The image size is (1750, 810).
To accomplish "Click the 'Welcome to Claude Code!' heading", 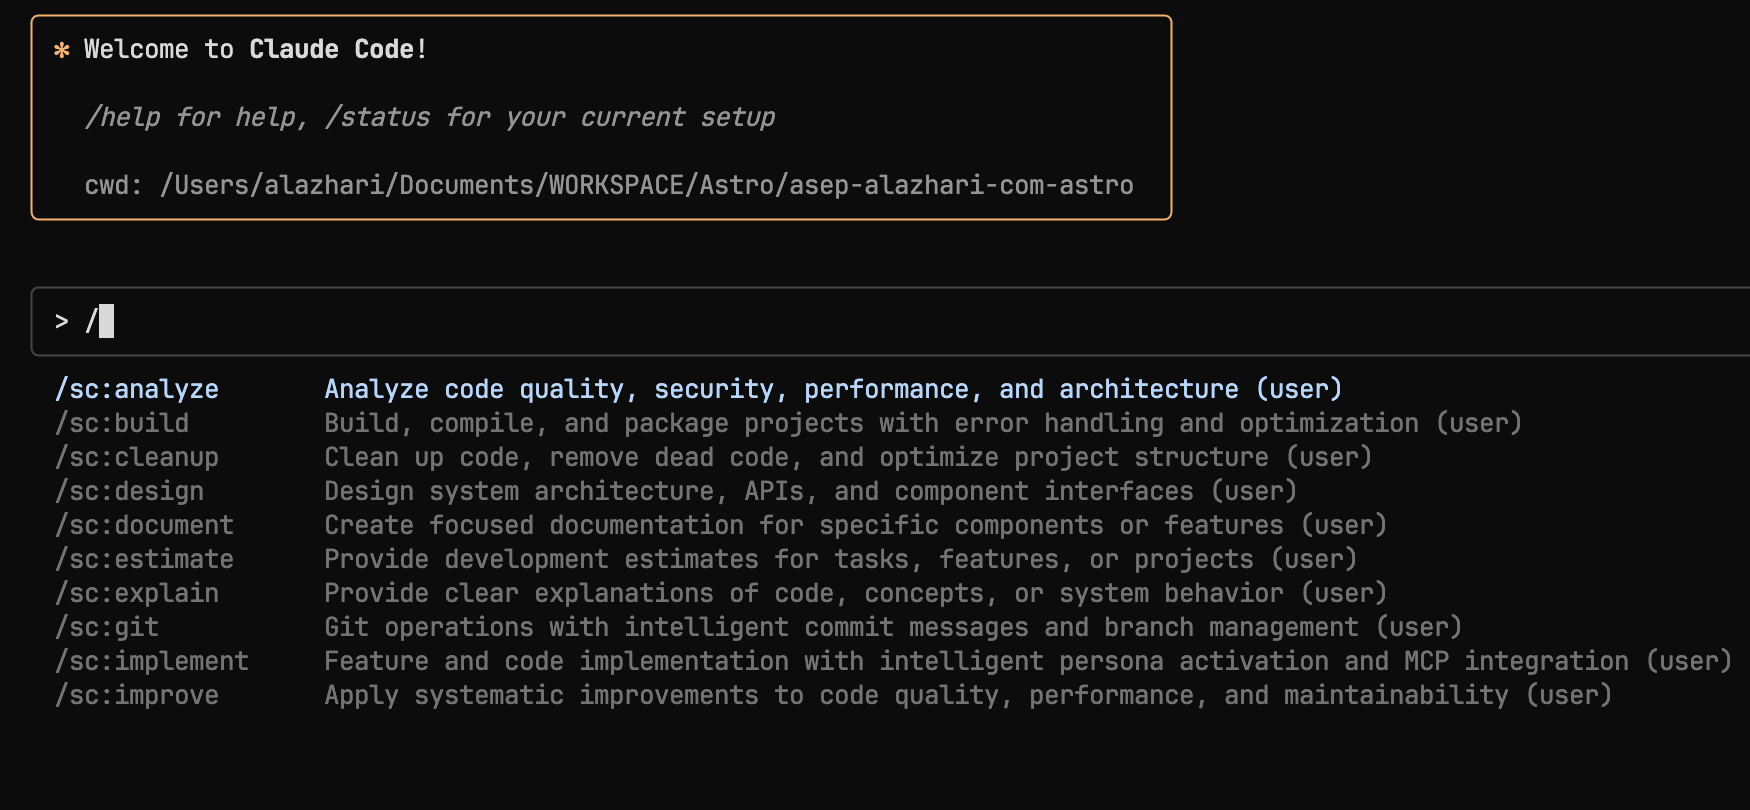I will tap(256, 49).
